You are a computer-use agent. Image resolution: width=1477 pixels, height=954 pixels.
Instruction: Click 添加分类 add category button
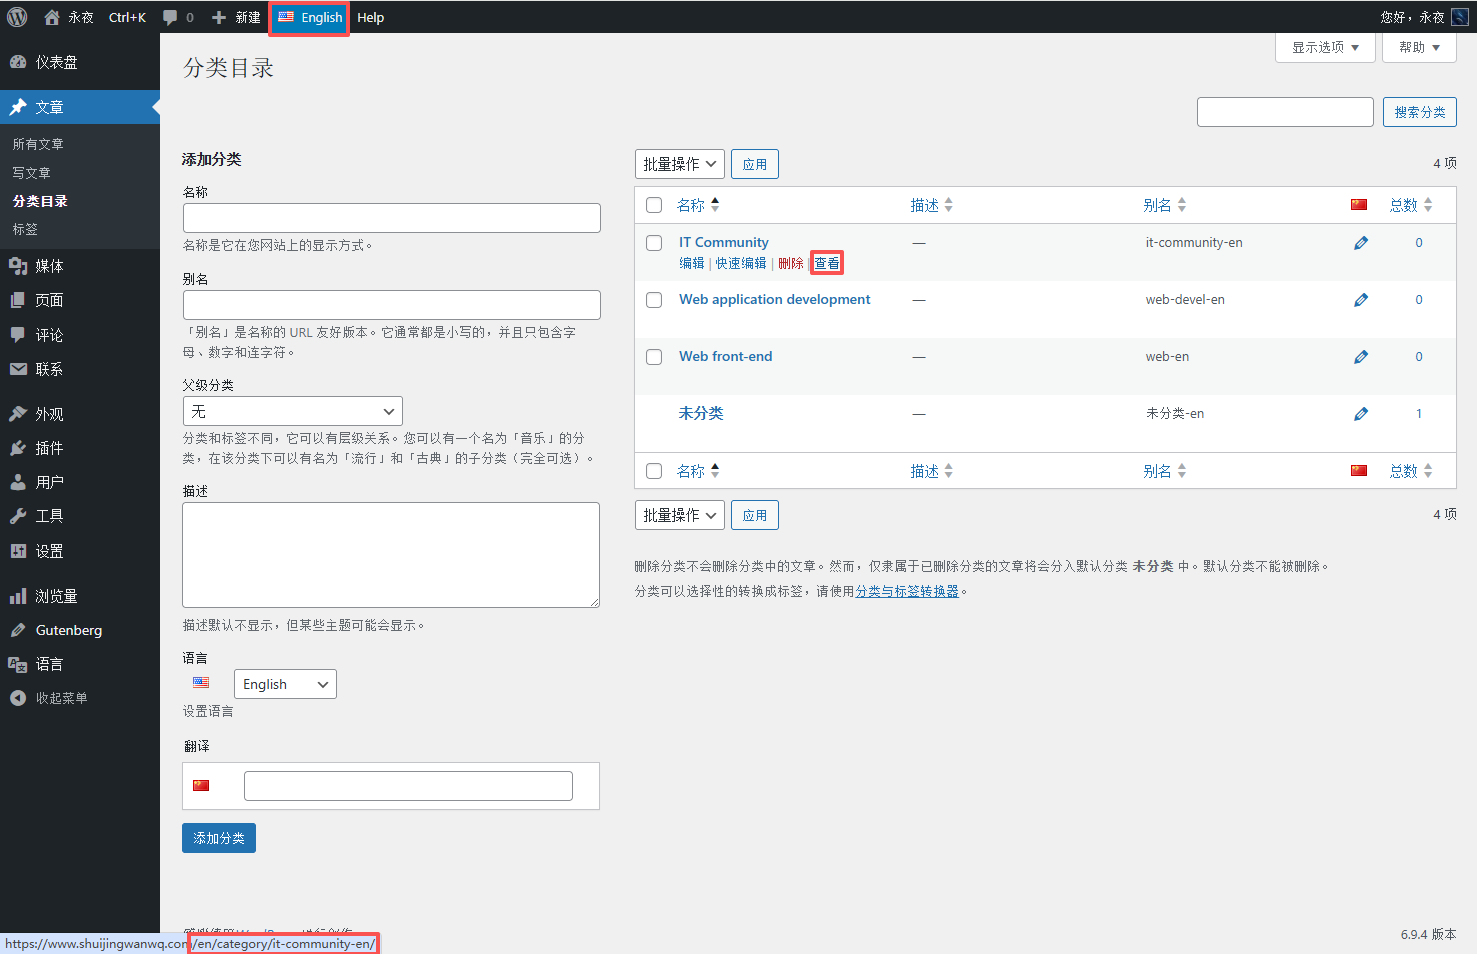click(x=219, y=838)
